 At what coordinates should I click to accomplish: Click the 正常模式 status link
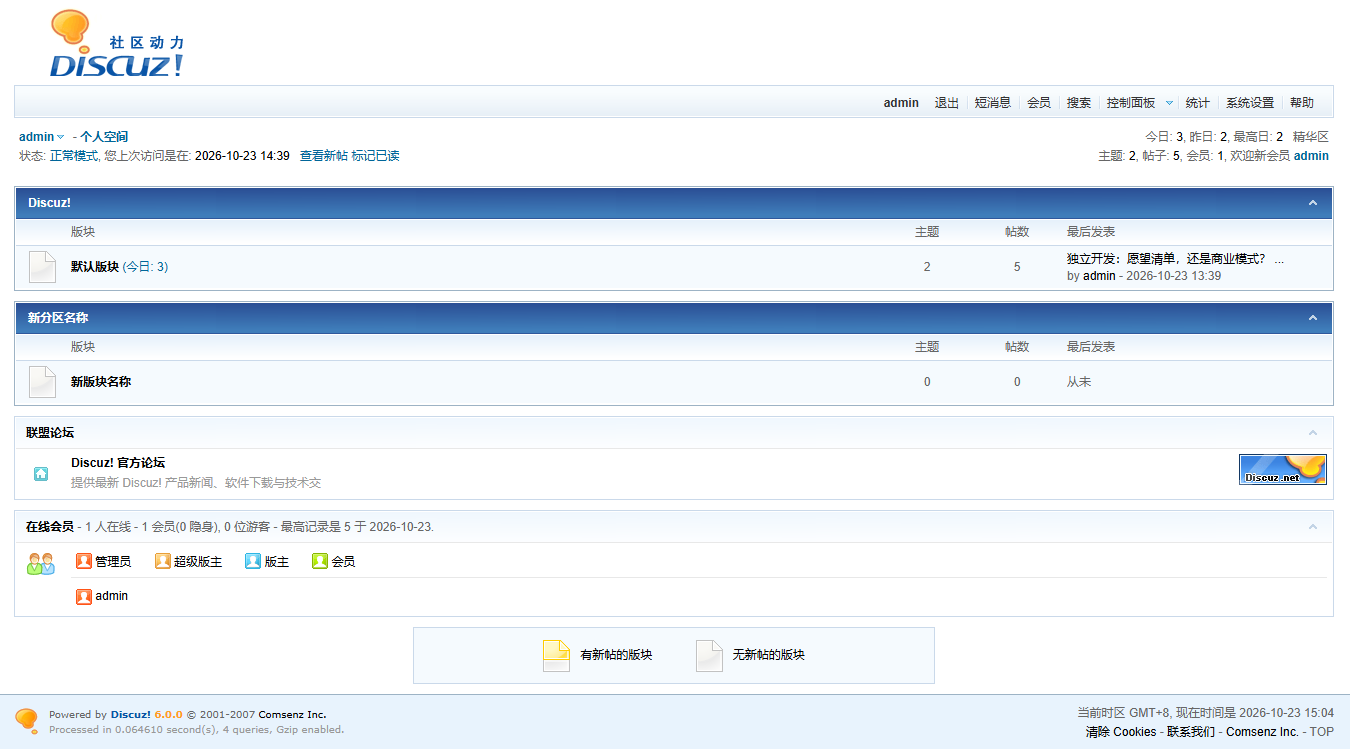[74, 156]
